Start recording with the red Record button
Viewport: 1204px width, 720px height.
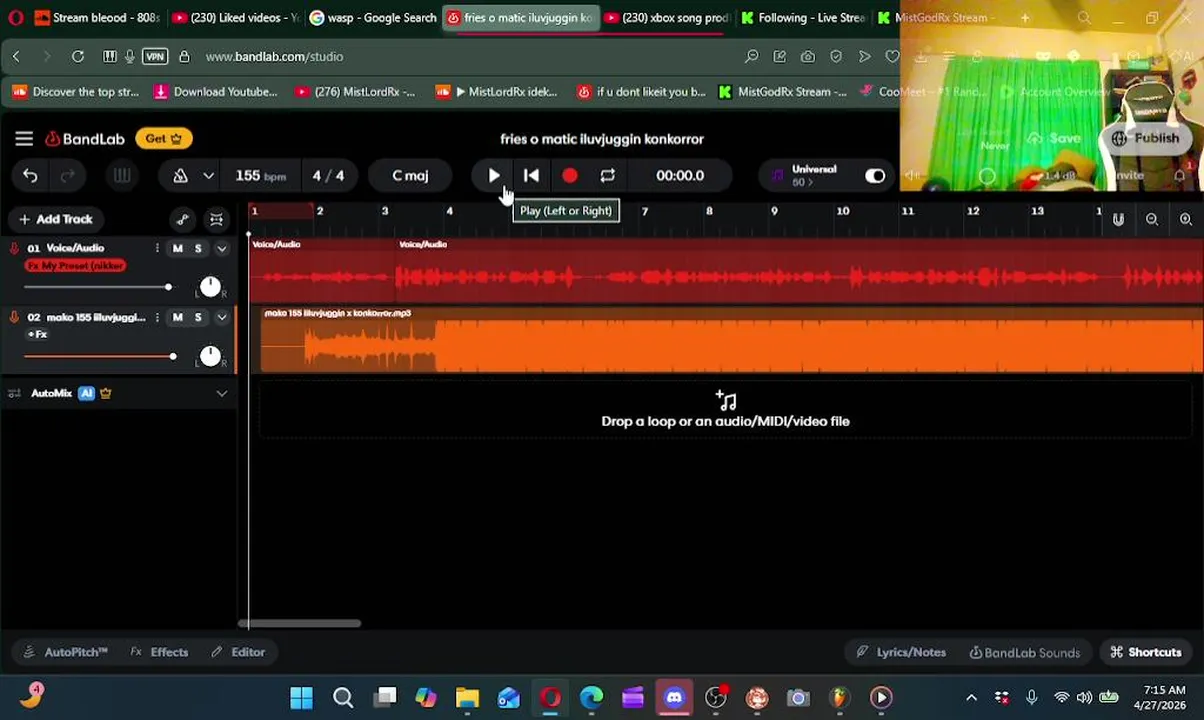point(569,176)
